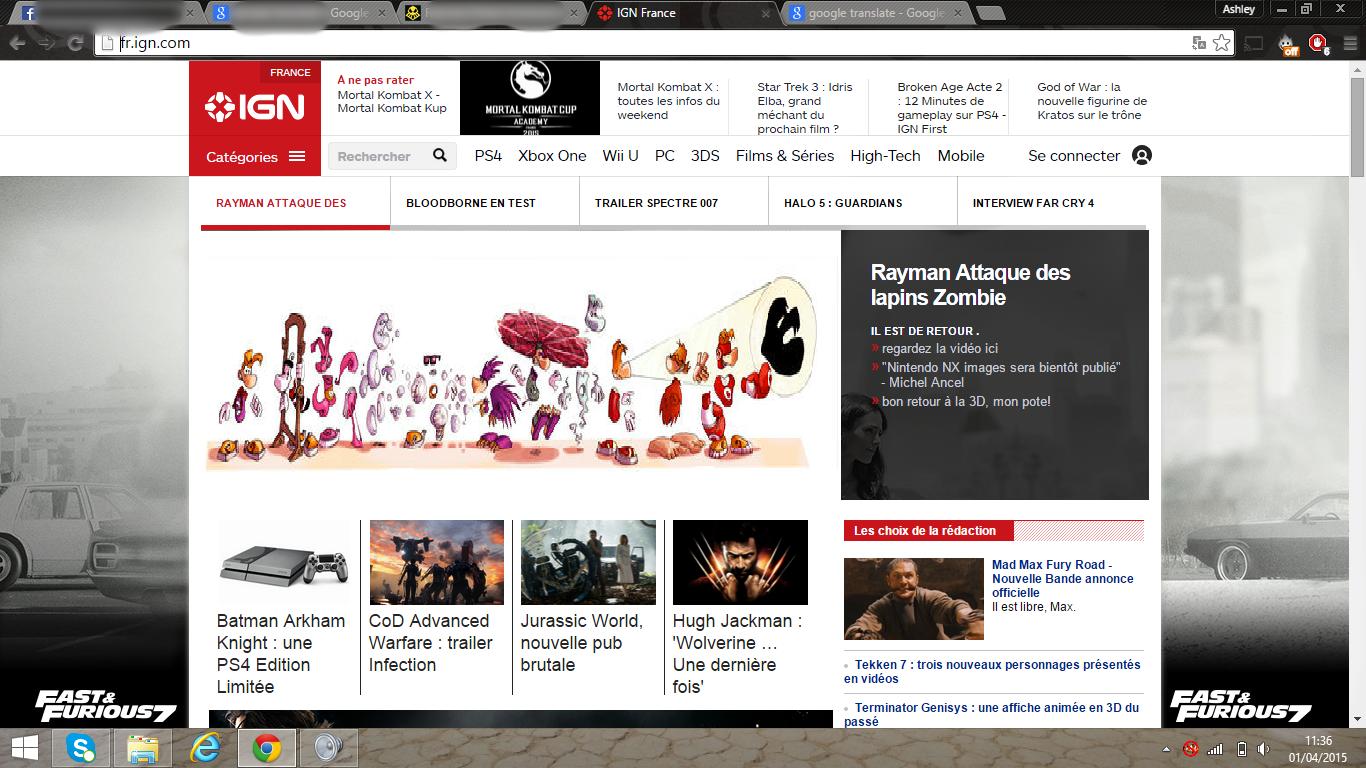Open a new browser tab

pyautogui.click(x=989, y=13)
